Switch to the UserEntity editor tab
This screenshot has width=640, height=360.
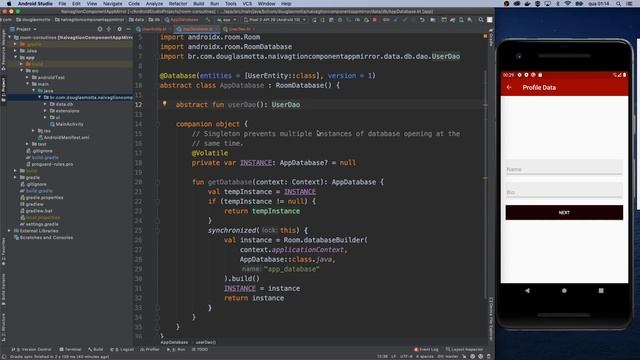154,29
